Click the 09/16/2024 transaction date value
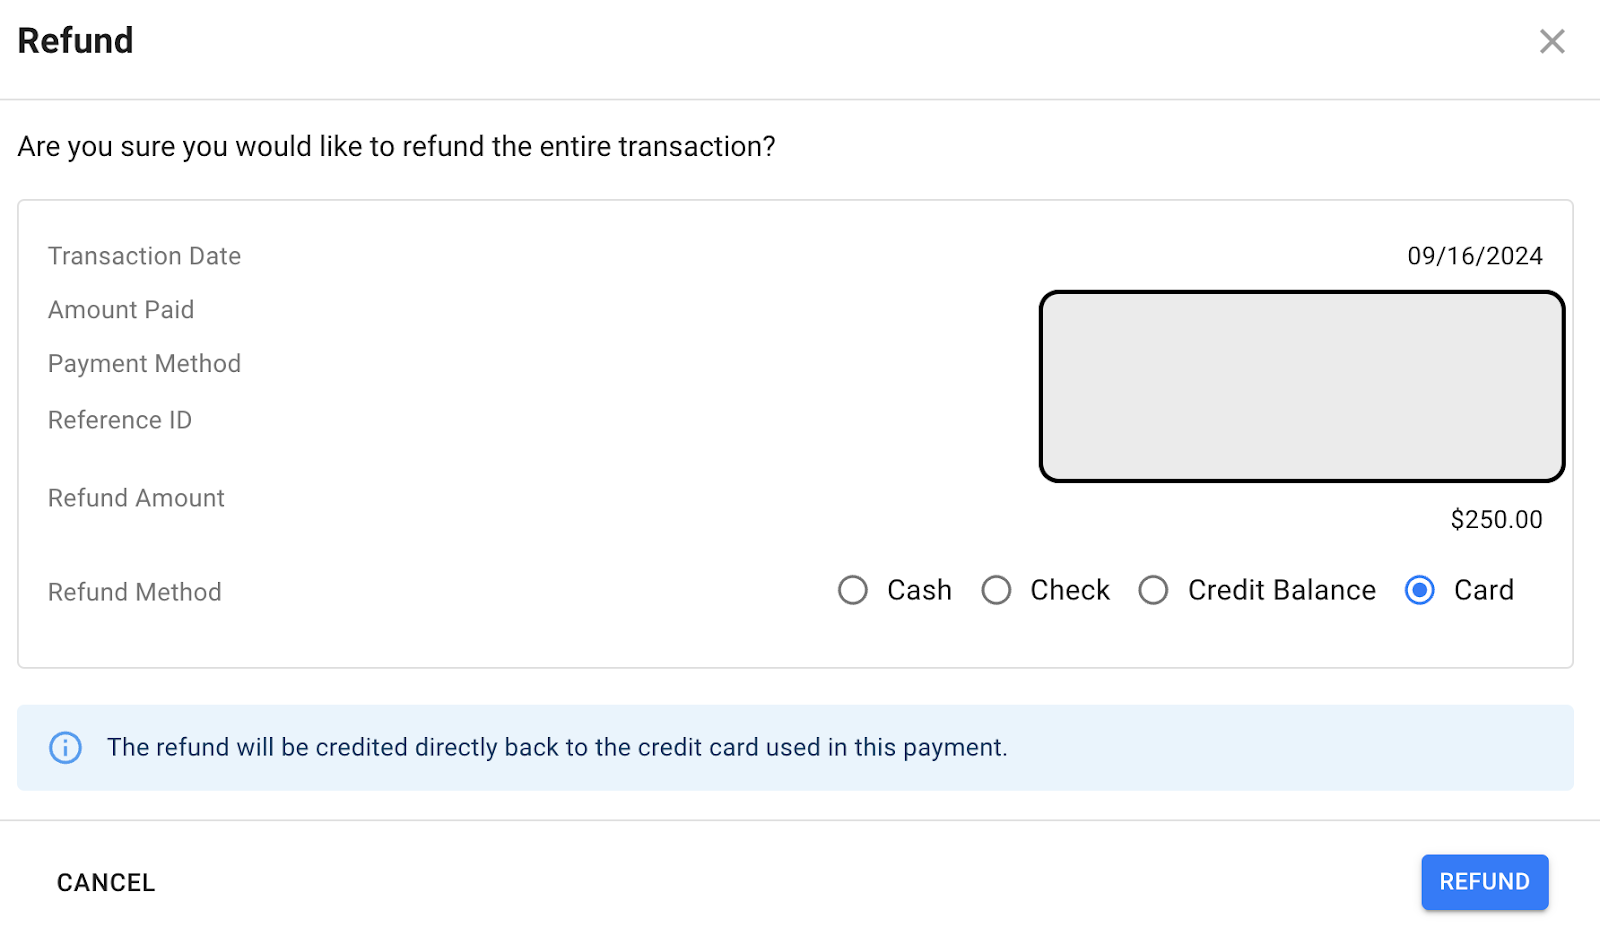The width and height of the screenshot is (1600, 927). tap(1475, 256)
